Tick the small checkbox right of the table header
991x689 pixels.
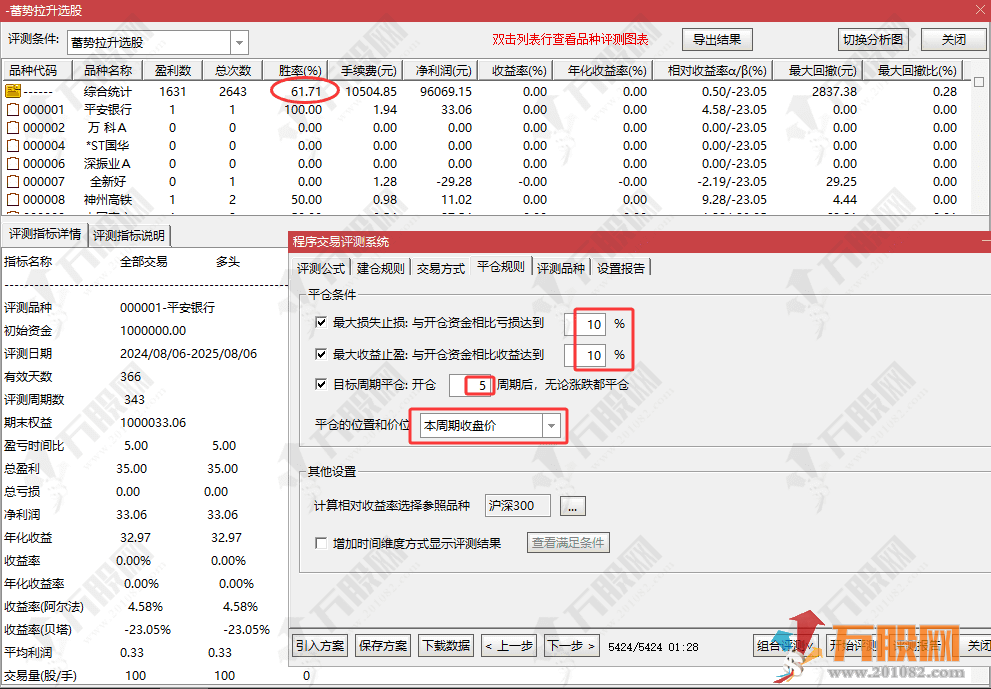pos(979,82)
